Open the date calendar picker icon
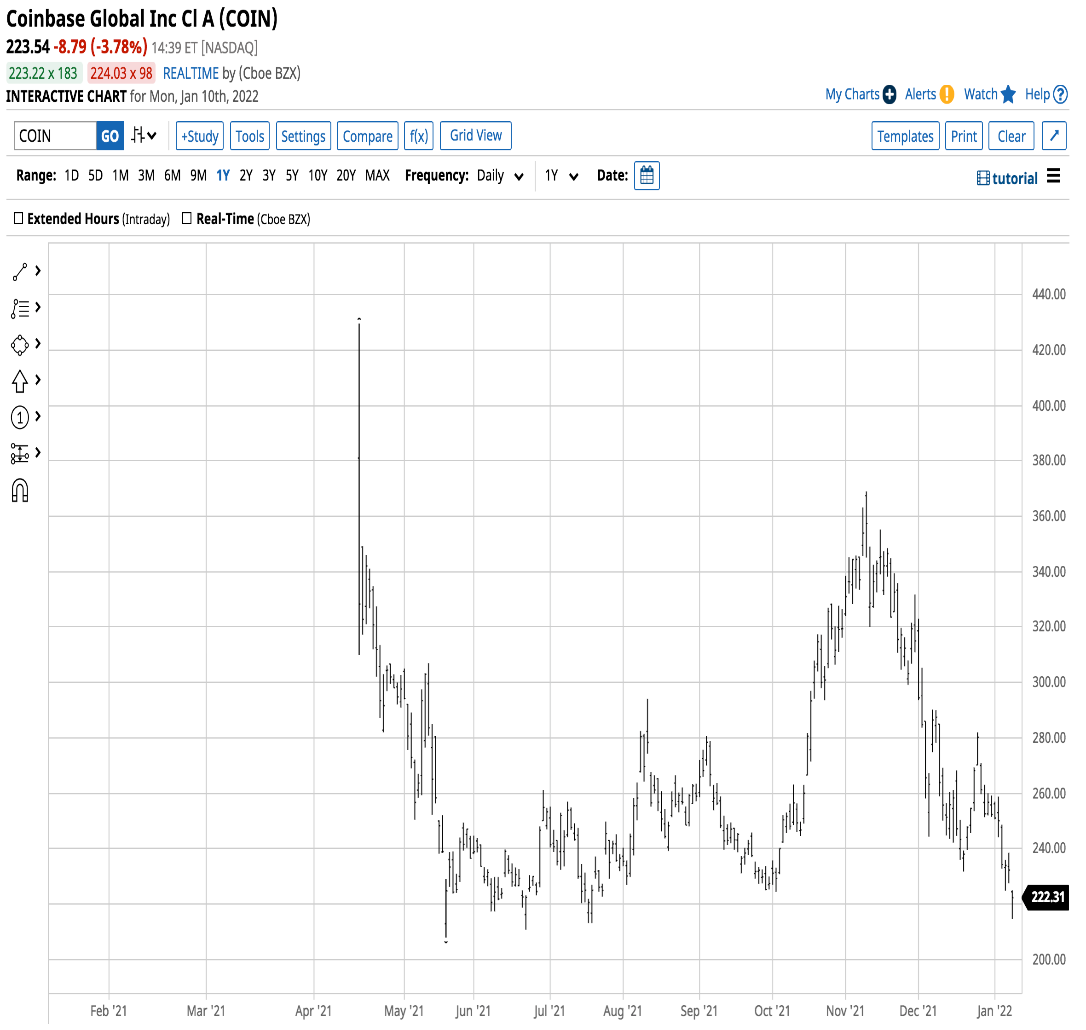 click(x=646, y=175)
